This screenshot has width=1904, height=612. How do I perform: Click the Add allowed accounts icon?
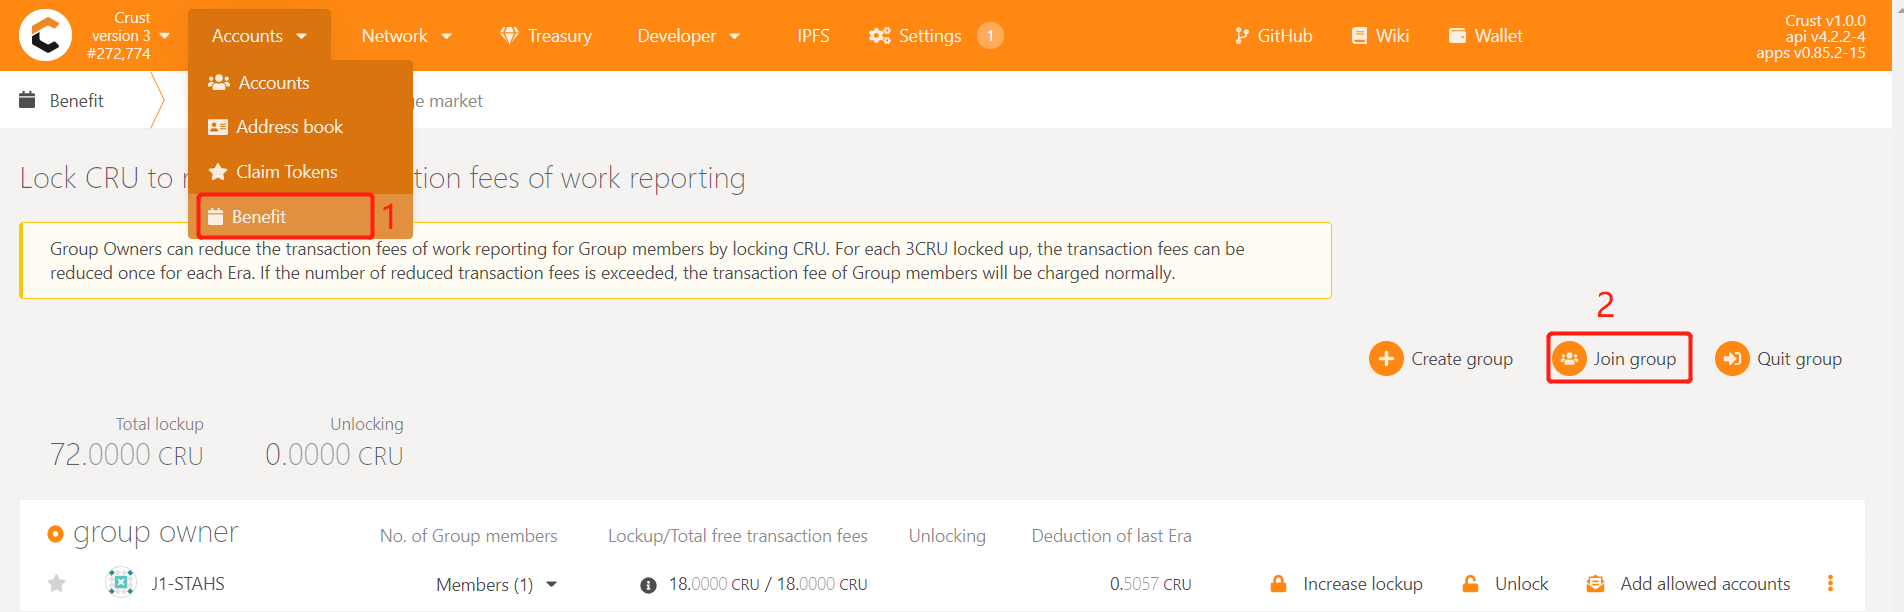[1595, 584]
